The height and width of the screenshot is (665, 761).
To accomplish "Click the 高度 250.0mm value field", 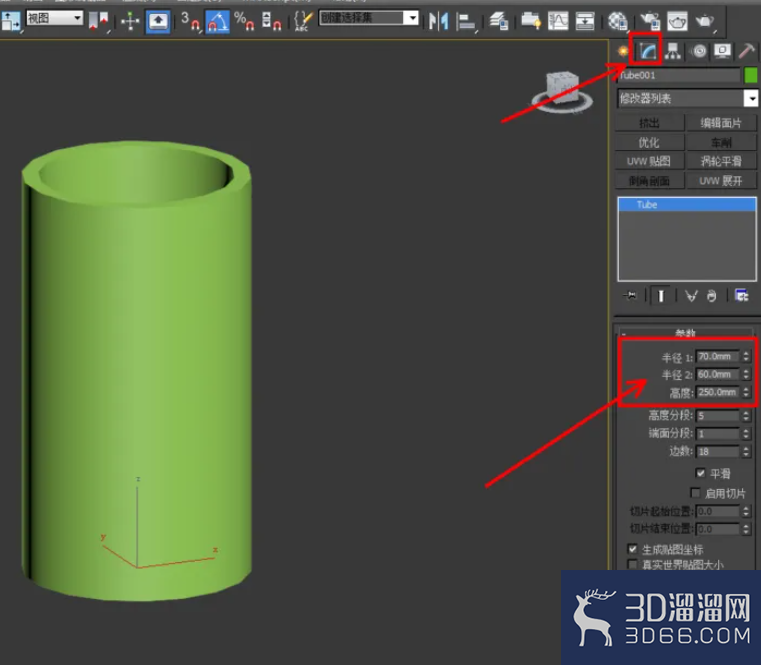I will point(718,392).
